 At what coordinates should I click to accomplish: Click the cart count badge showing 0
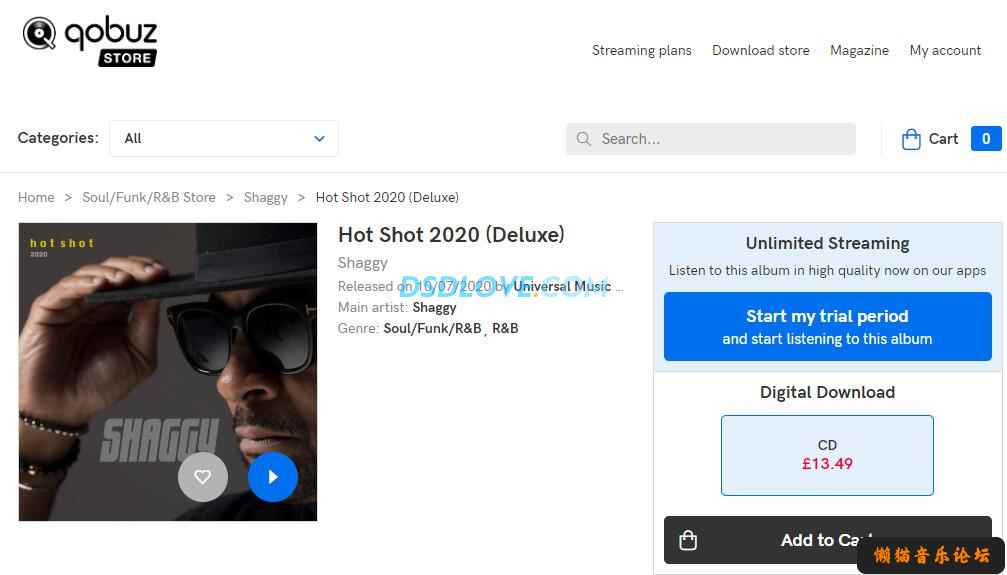(x=986, y=139)
